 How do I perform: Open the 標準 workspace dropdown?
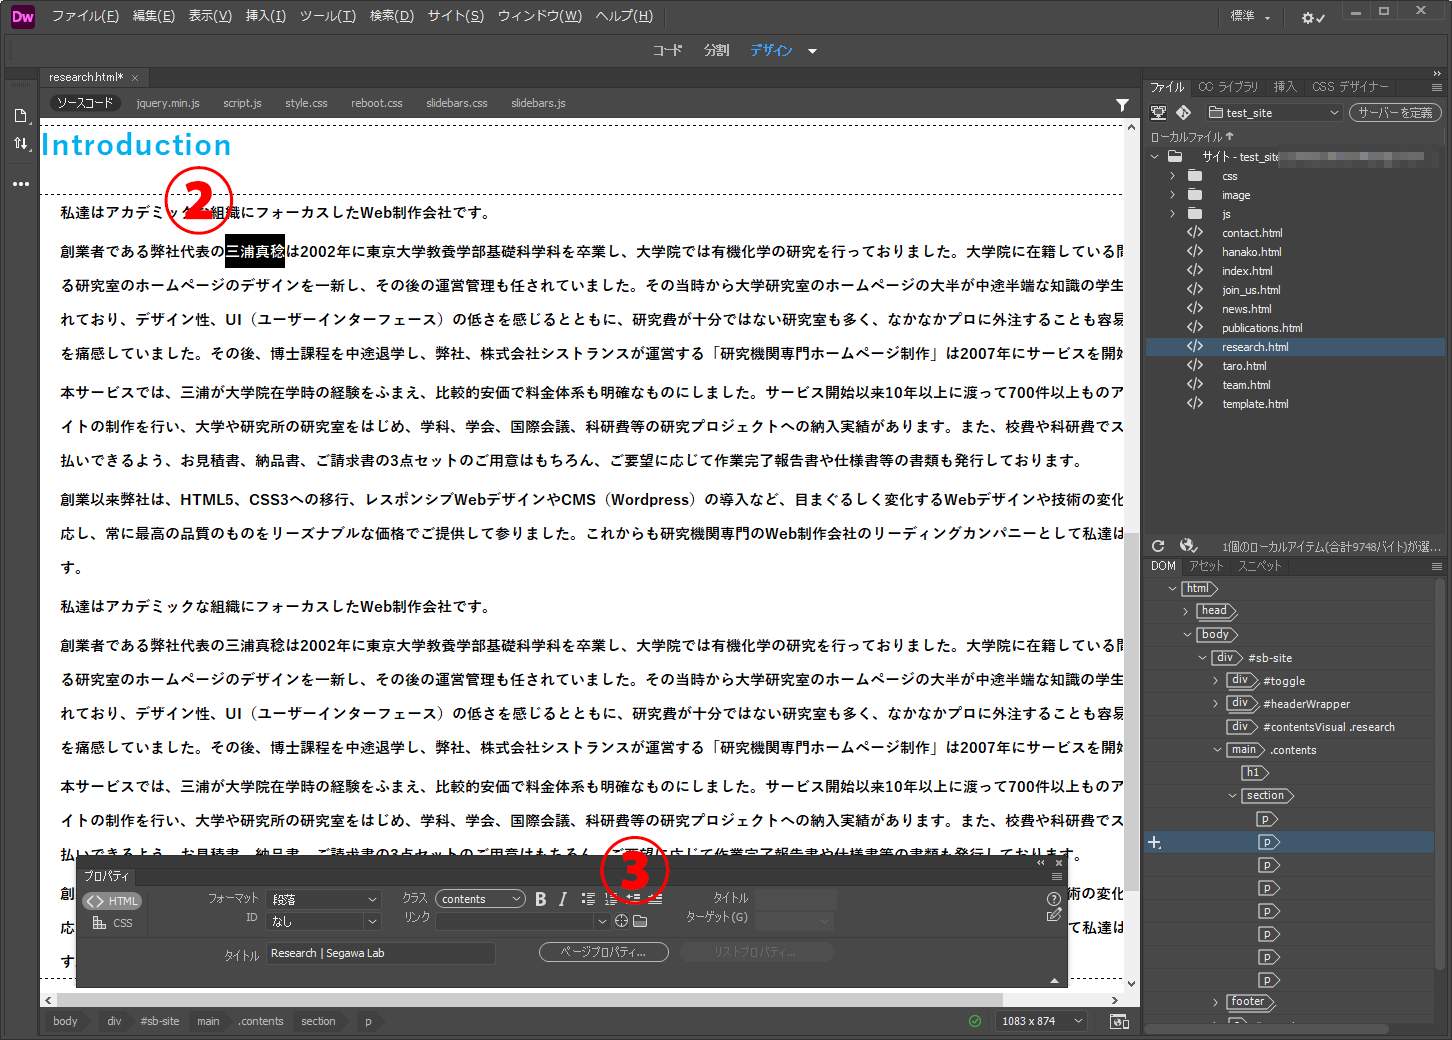[1250, 16]
